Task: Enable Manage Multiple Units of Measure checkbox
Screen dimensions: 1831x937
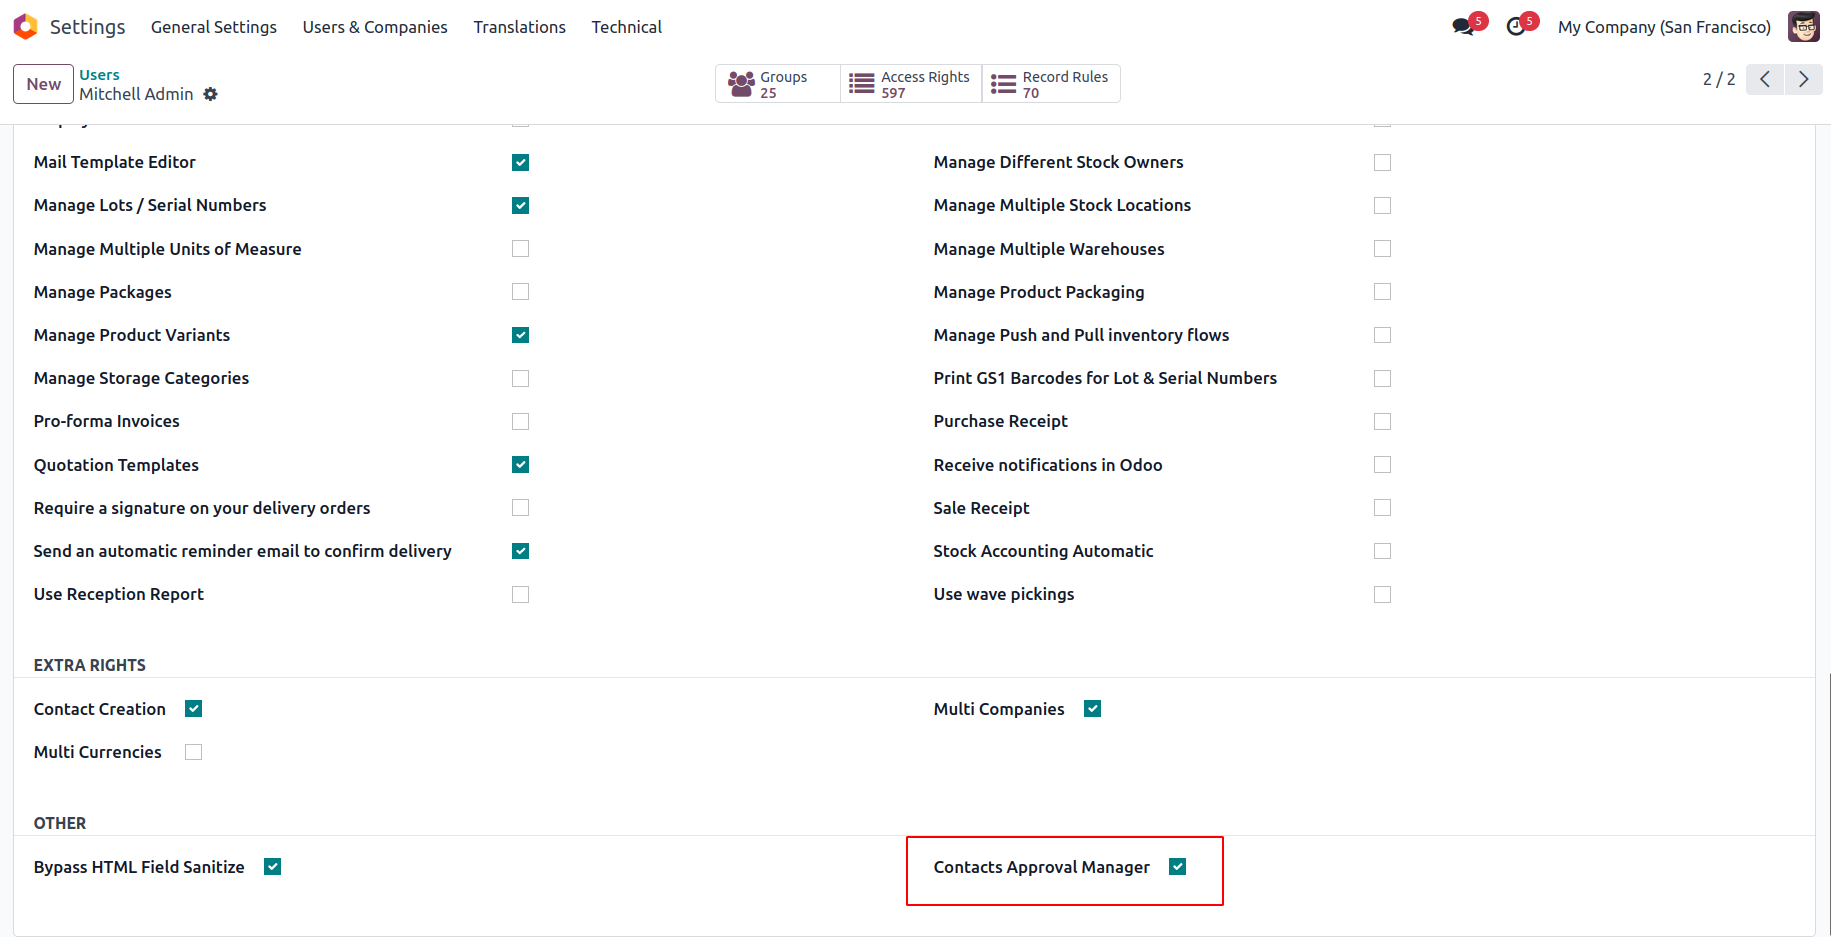Action: click(520, 249)
